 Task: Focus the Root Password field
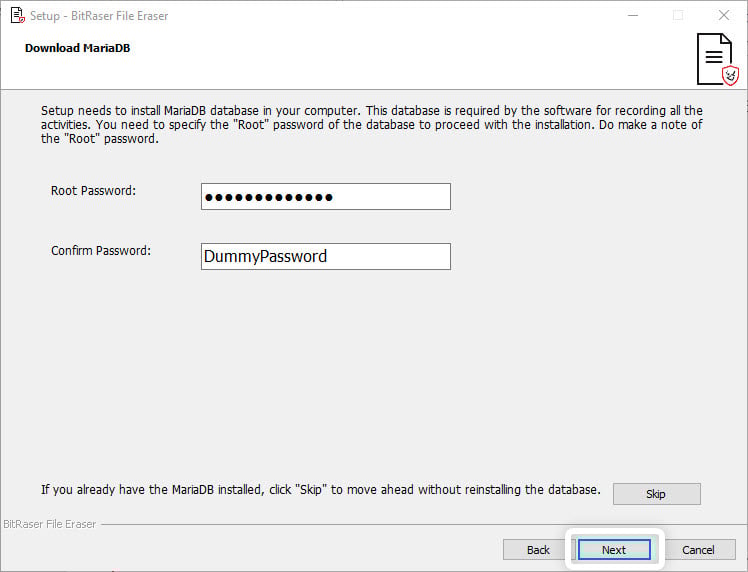point(326,196)
